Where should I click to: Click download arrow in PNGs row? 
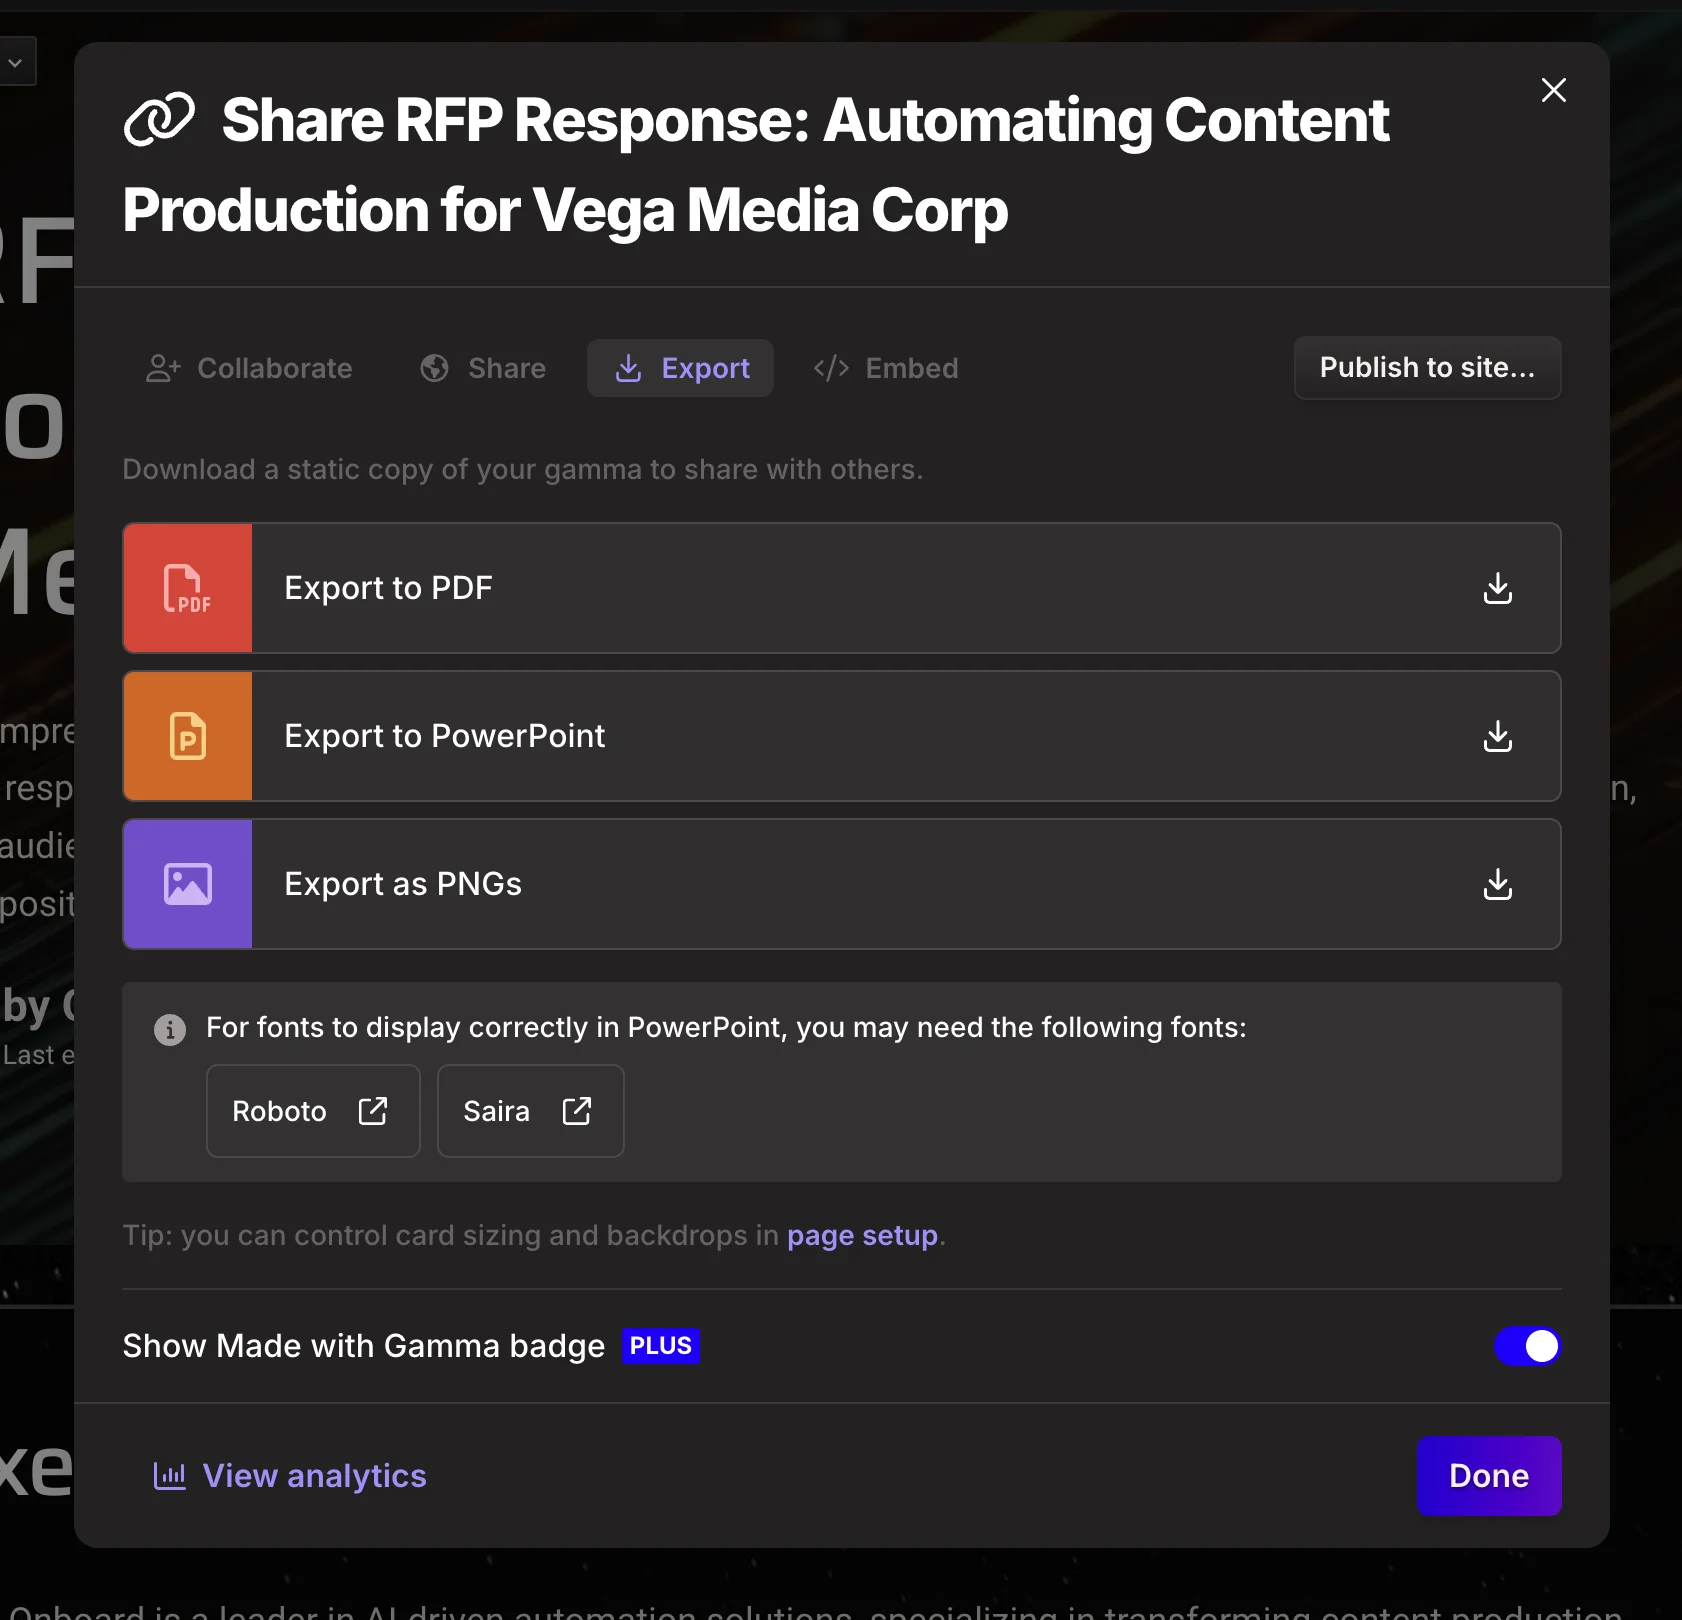coord(1497,884)
